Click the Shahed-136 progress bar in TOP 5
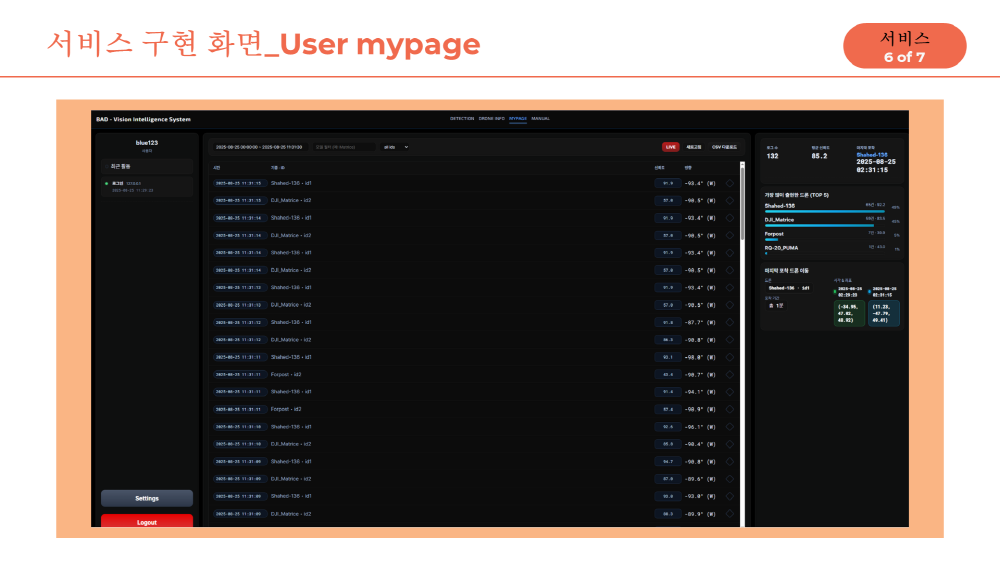 [x=825, y=211]
